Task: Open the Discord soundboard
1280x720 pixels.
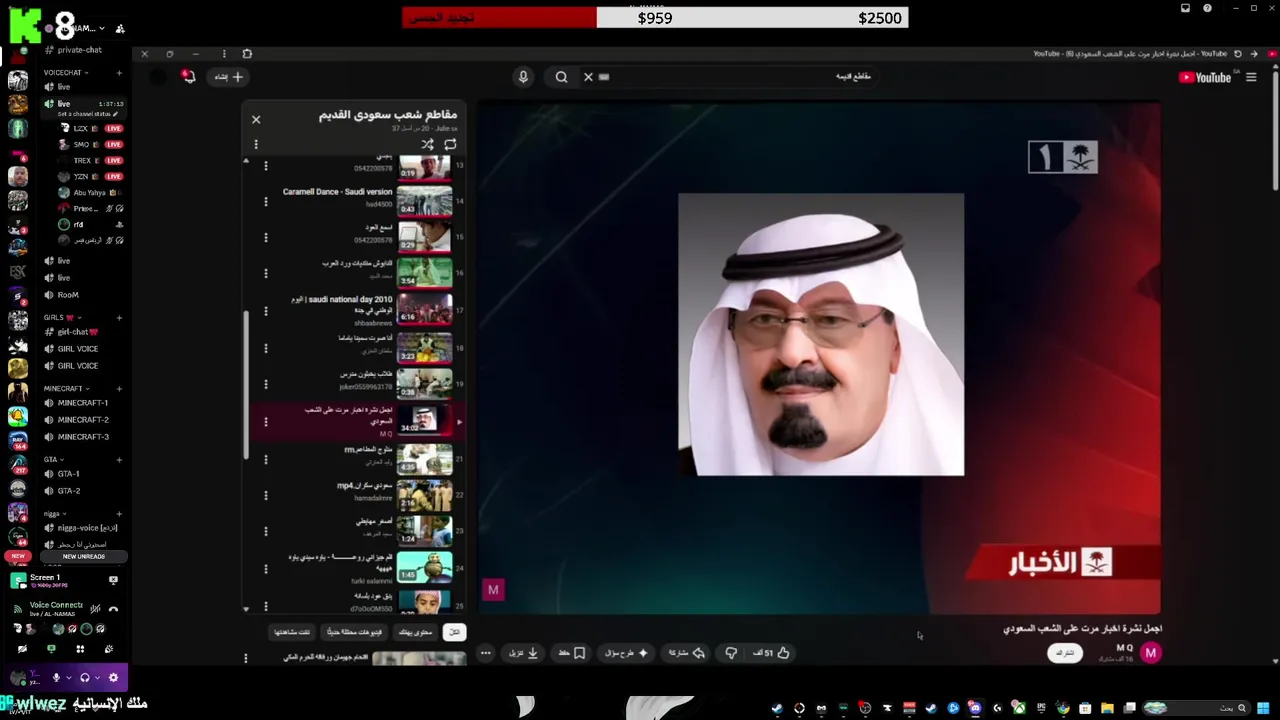Action: click(109, 649)
